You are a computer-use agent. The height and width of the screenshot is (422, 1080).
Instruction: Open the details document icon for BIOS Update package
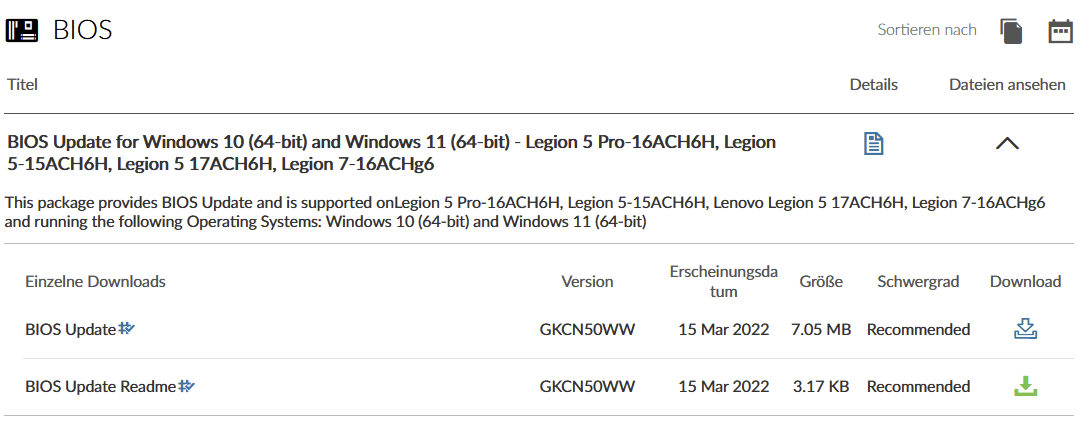[874, 144]
